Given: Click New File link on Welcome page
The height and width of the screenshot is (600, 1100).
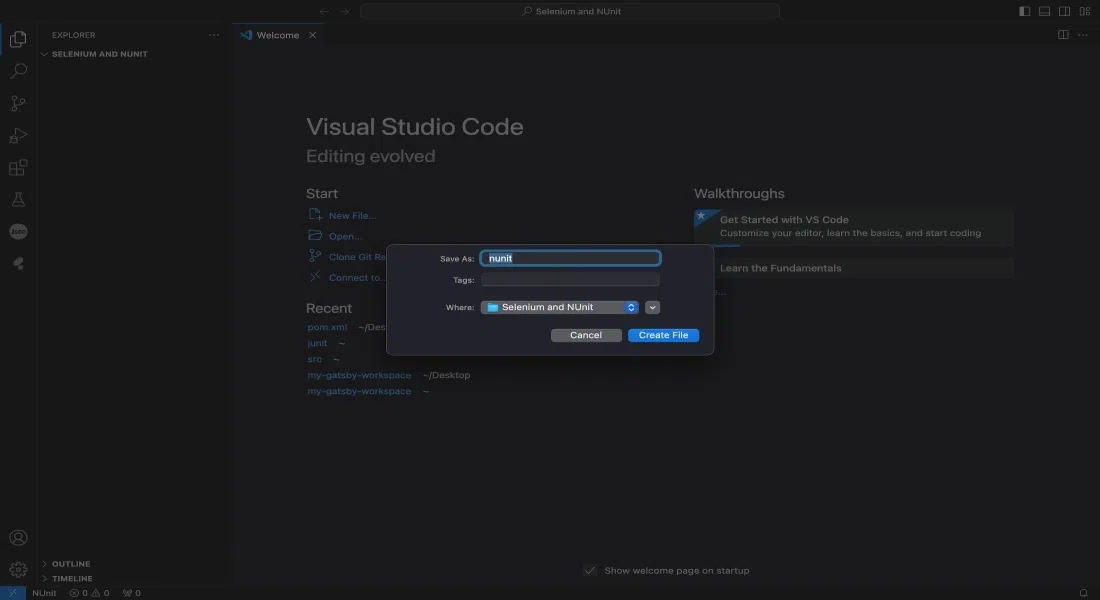Looking at the screenshot, I should tap(352, 215).
